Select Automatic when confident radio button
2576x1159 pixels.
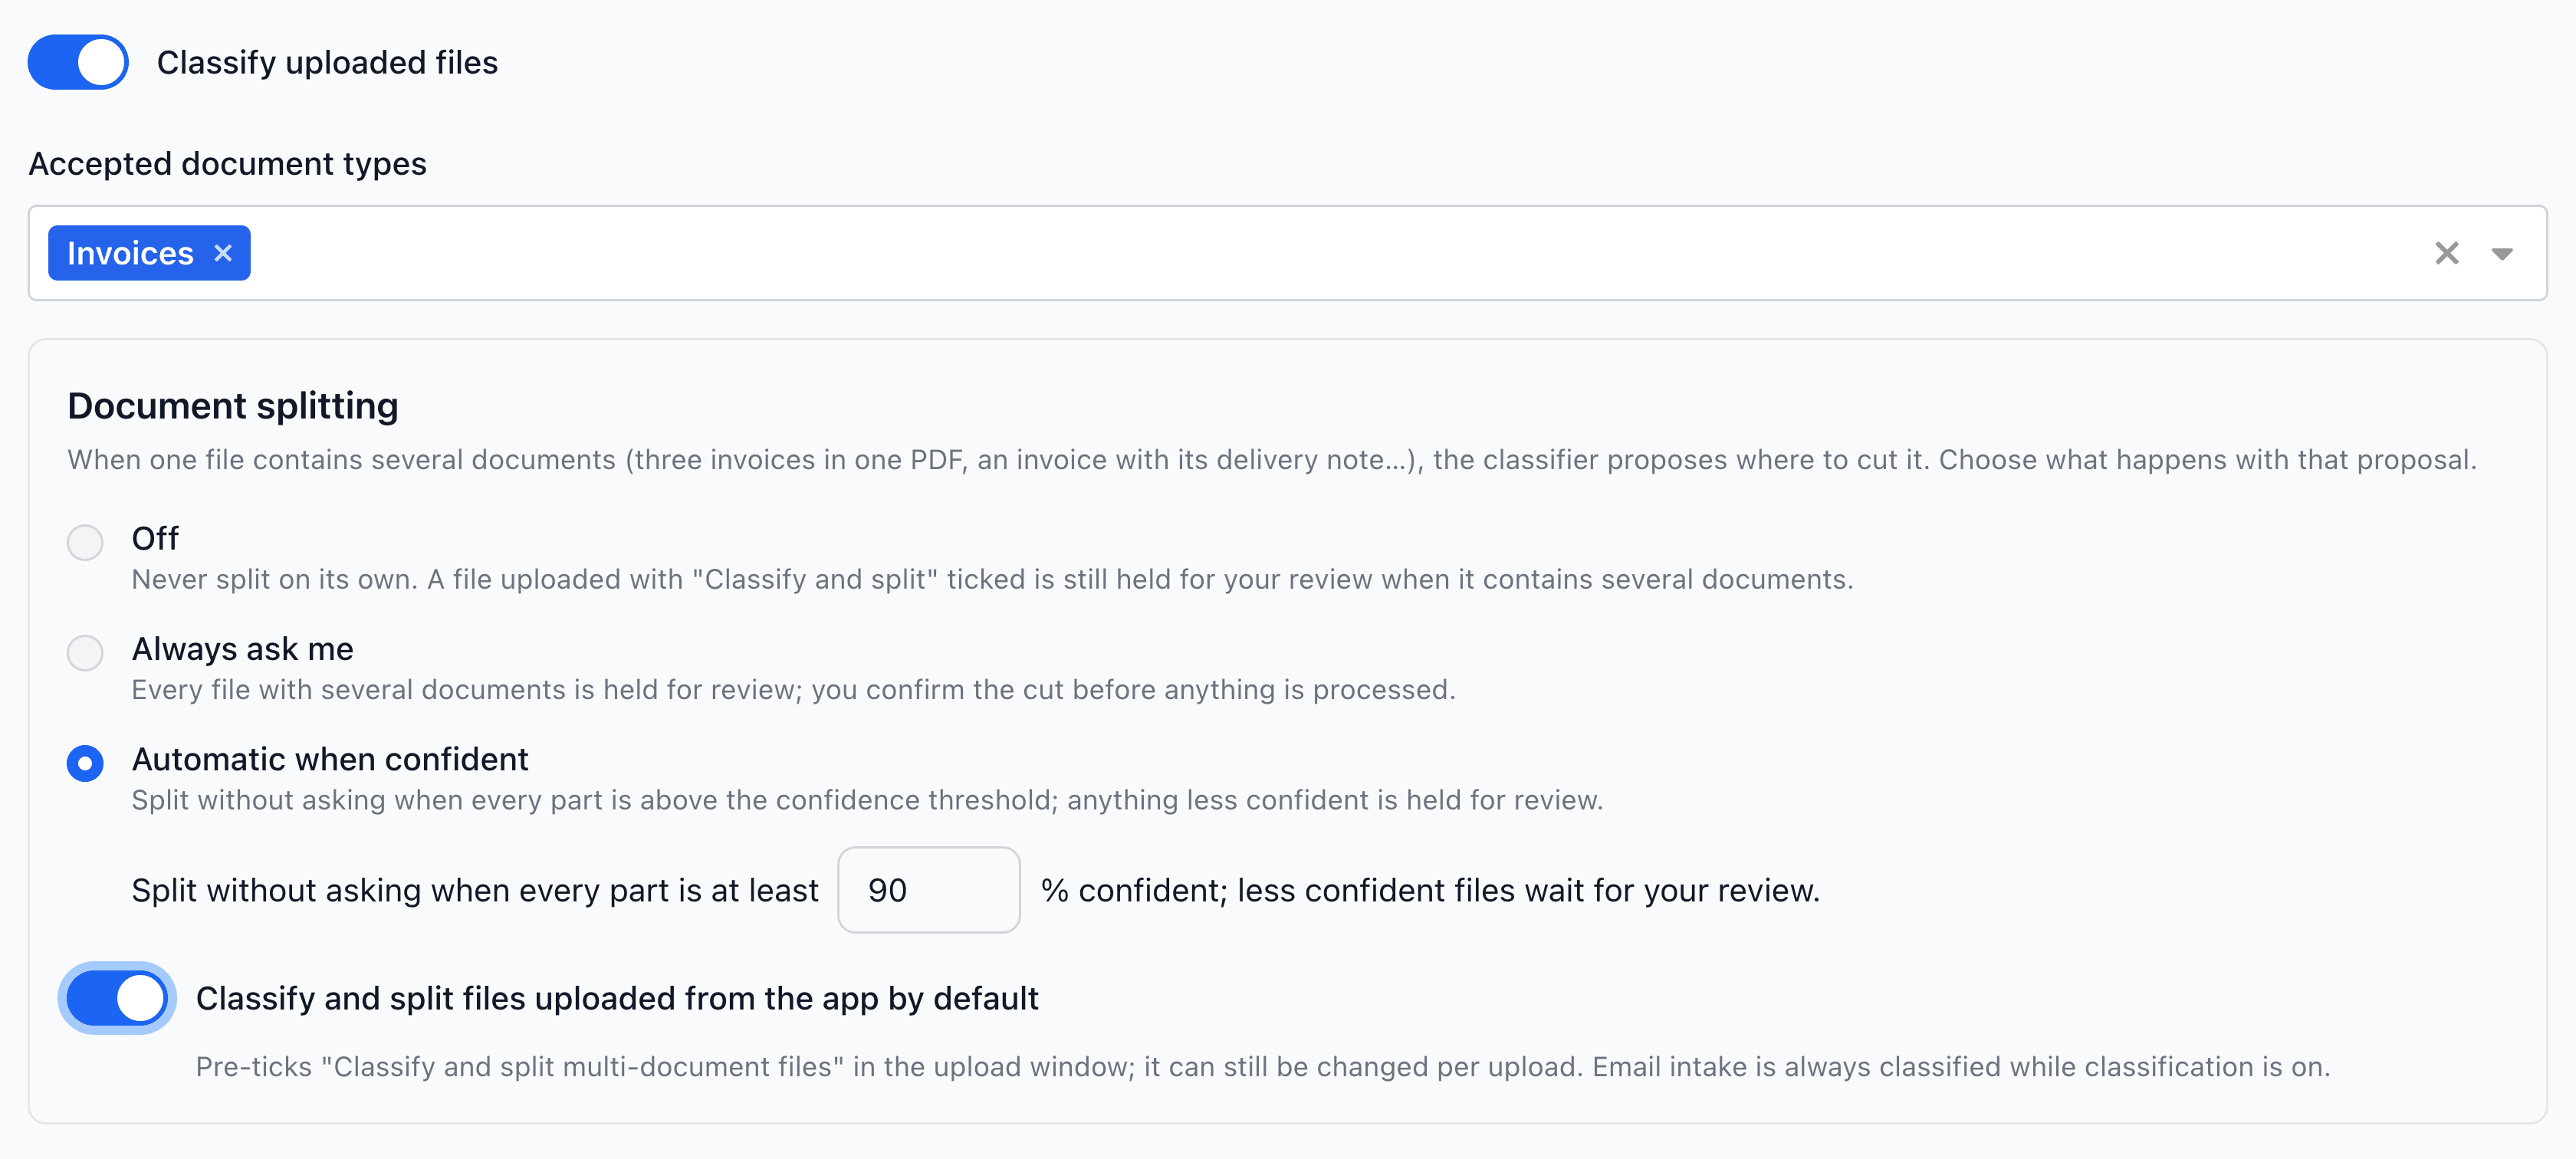click(x=85, y=763)
